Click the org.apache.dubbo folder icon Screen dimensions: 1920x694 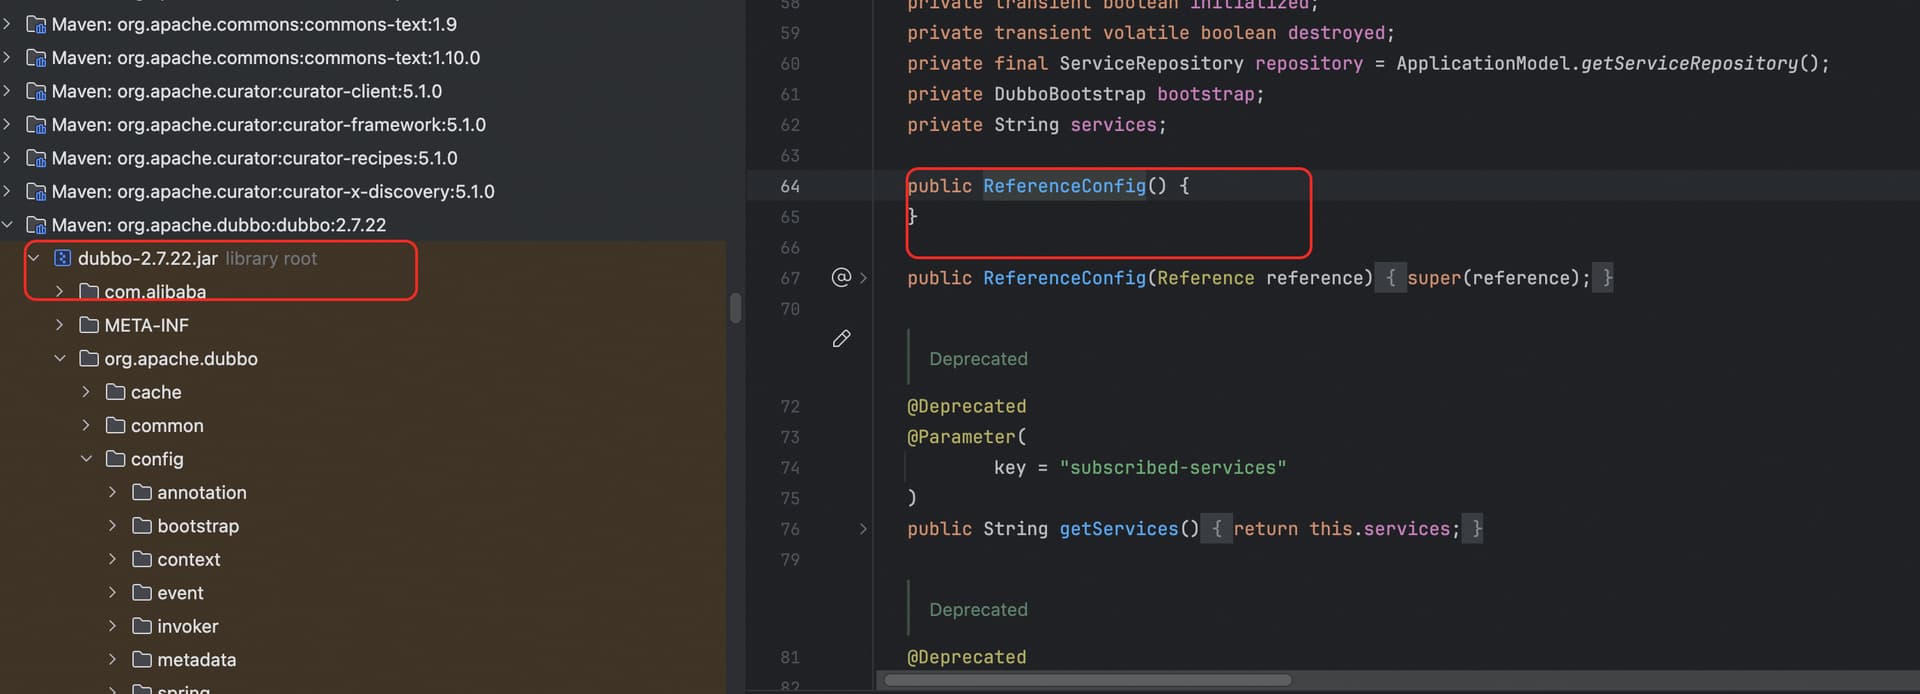[89, 358]
